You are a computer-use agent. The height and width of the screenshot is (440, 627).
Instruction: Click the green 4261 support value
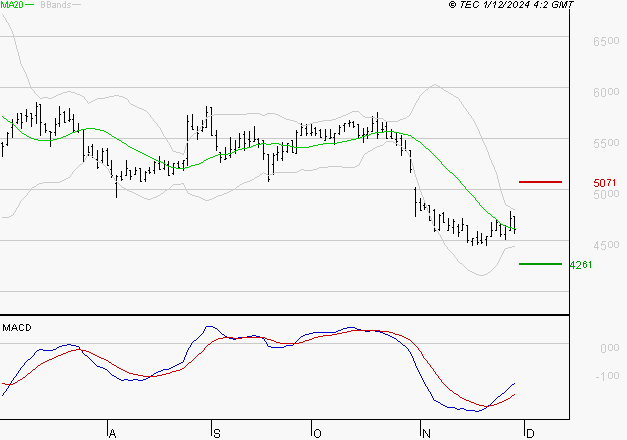(581, 265)
